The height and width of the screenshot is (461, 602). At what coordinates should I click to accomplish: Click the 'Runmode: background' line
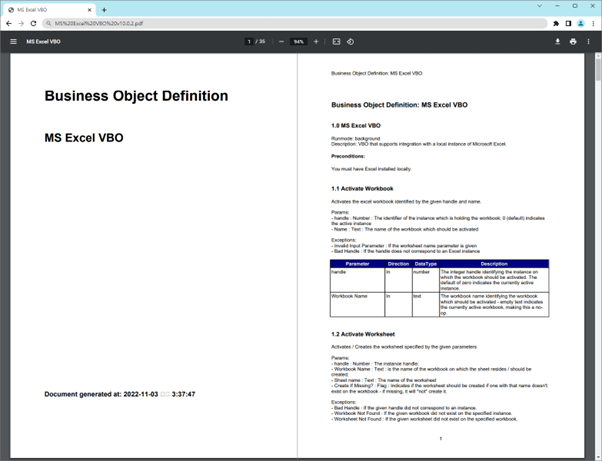[356, 139]
